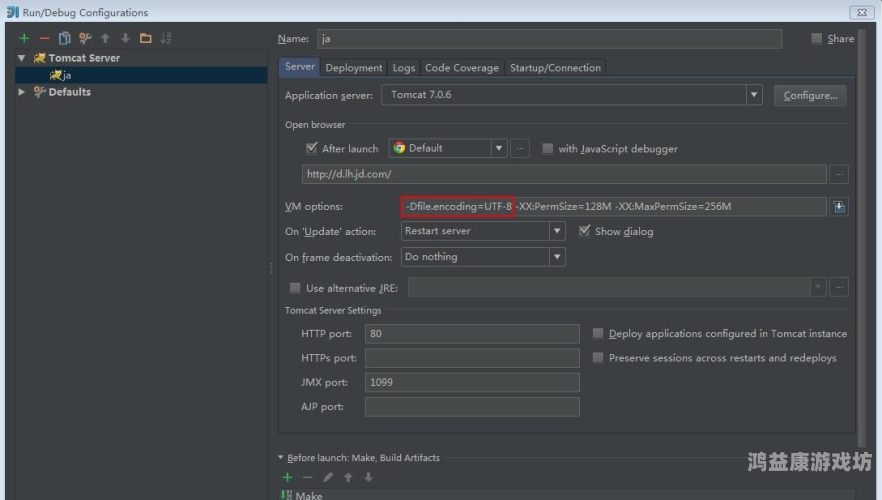Screen dimensions: 882x500
Task: Switch to the Server tab
Action: [299, 67]
